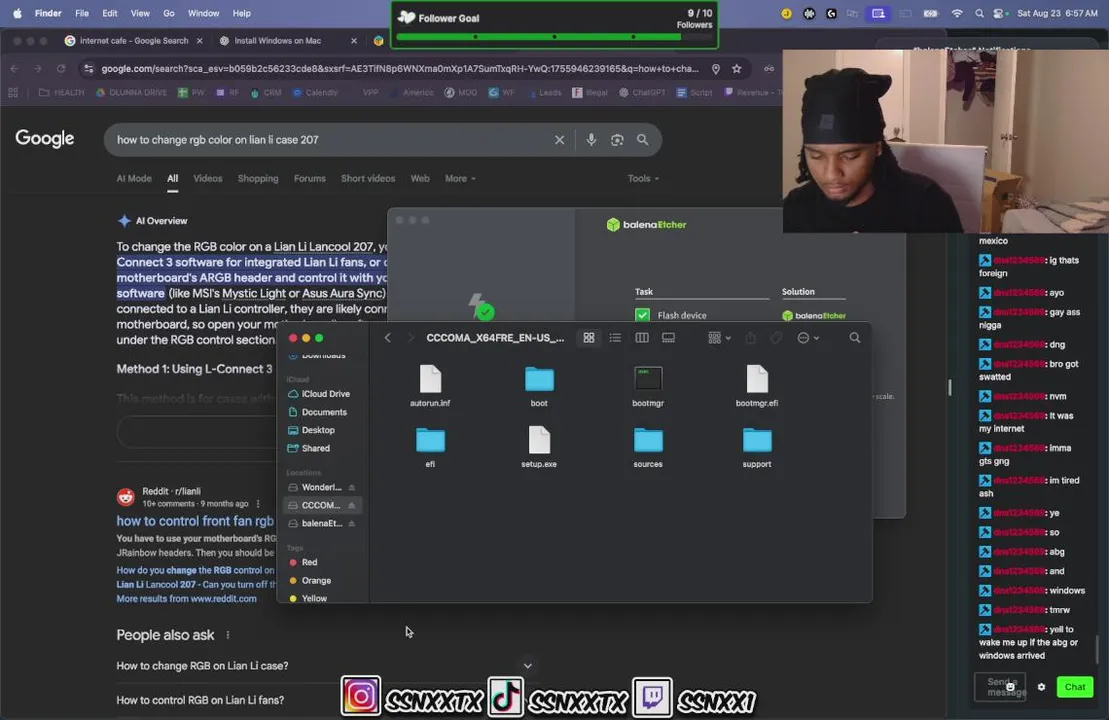This screenshot has height=720, width=1109.
Task: Switch to the Forums search tab
Action: 310,178
